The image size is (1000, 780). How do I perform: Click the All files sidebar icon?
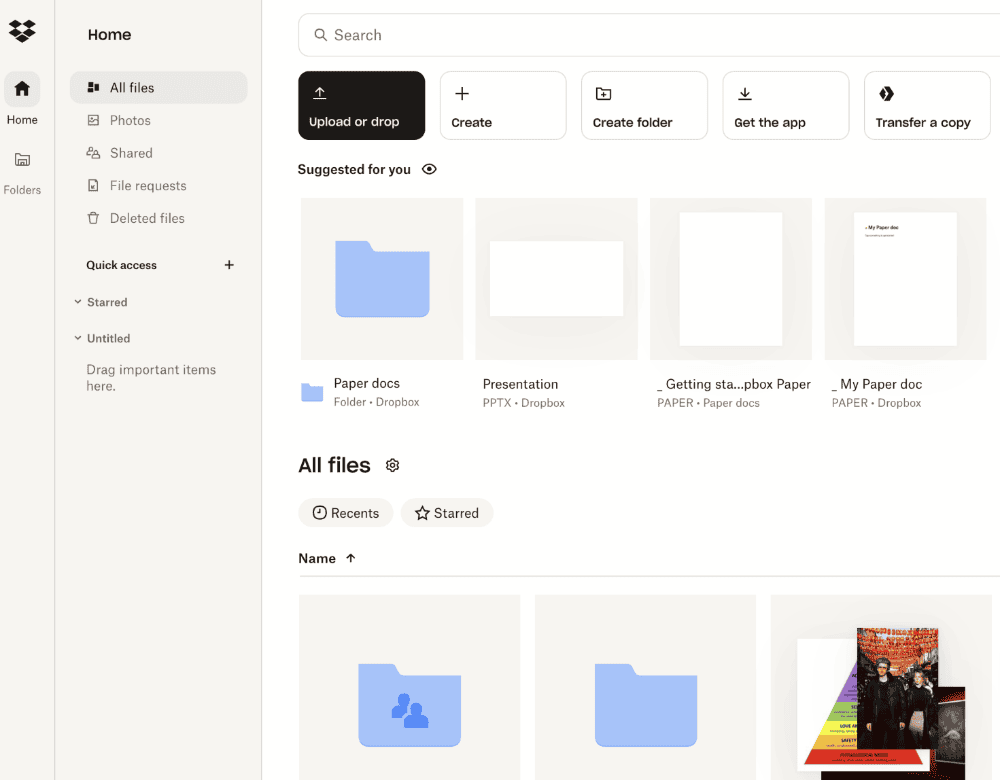pos(93,87)
